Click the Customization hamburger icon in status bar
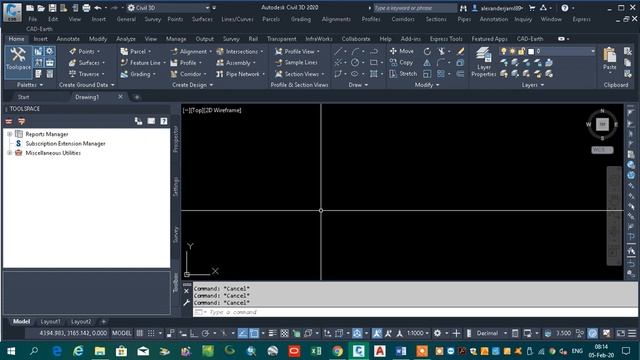This screenshot has width=640, height=360. point(632,333)
